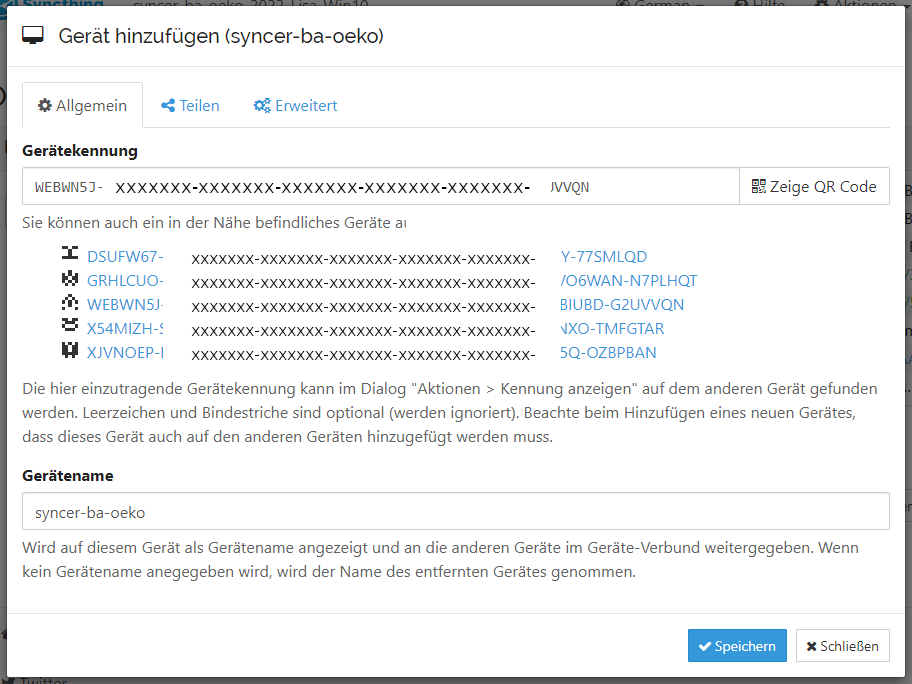Click the identicon beside device XJVNOEP
Viewport: 912px width, 684px height.
(69, 352)
